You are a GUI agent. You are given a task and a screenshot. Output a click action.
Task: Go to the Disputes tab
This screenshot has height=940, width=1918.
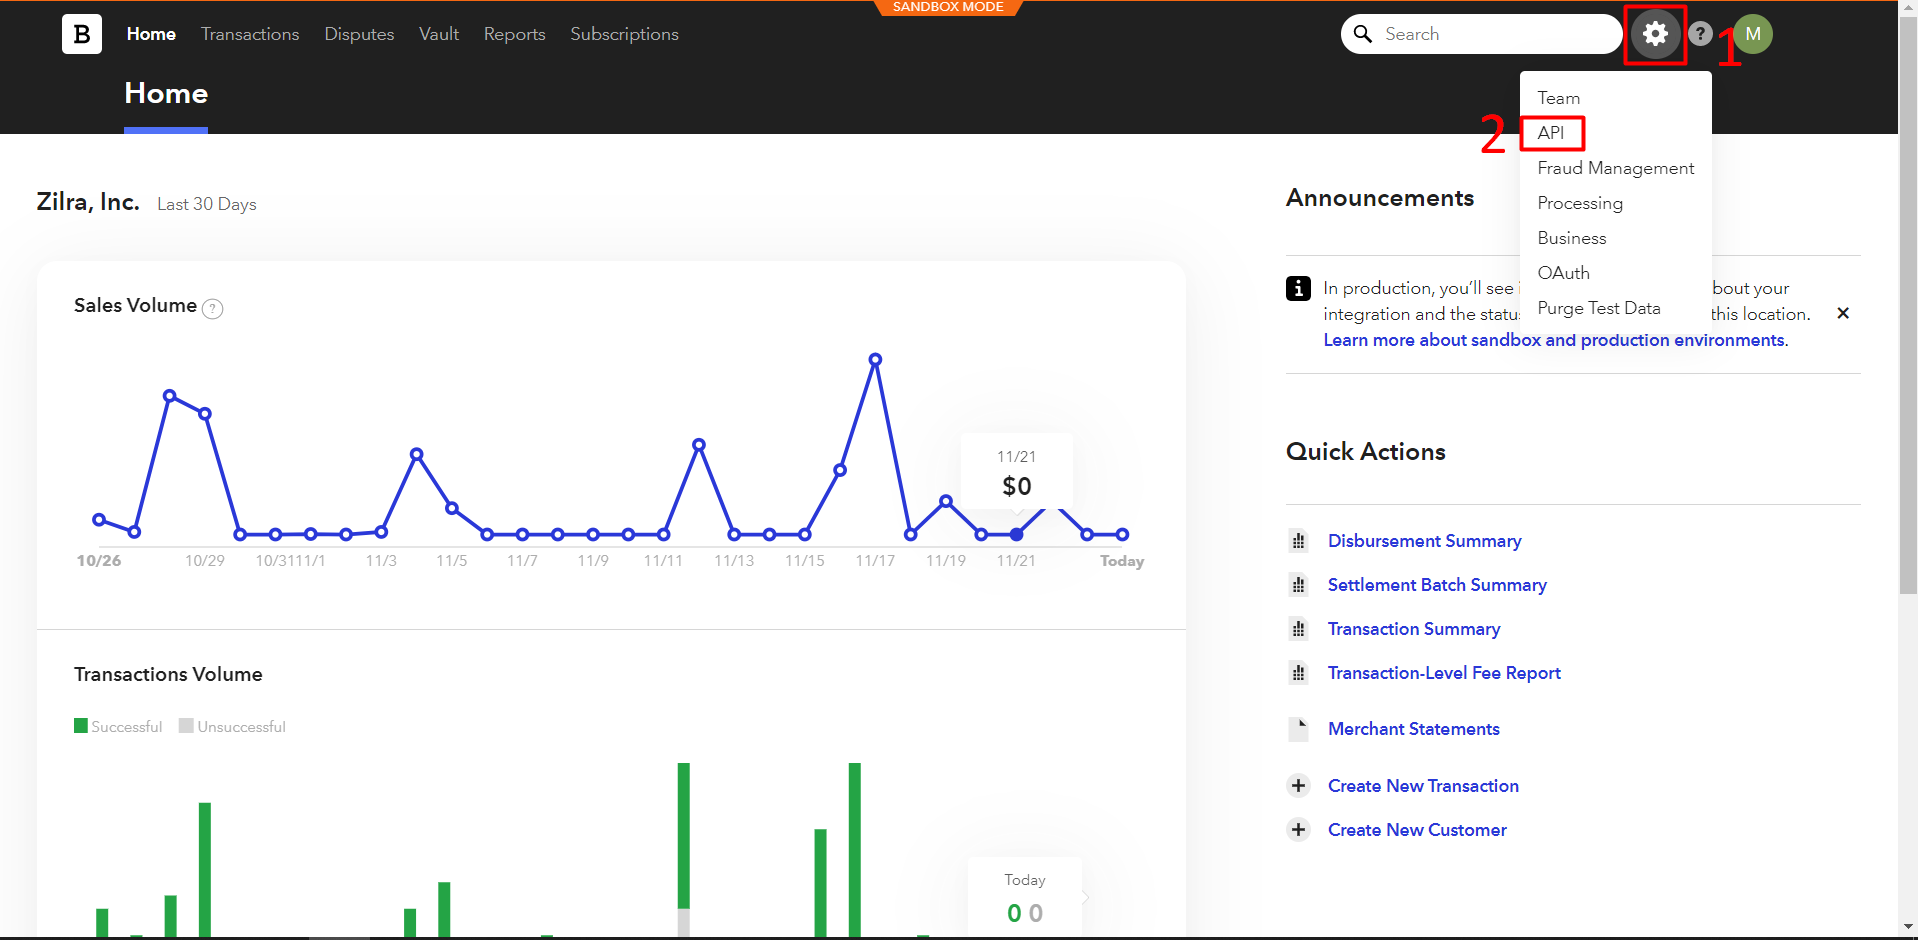coord(359,34)
